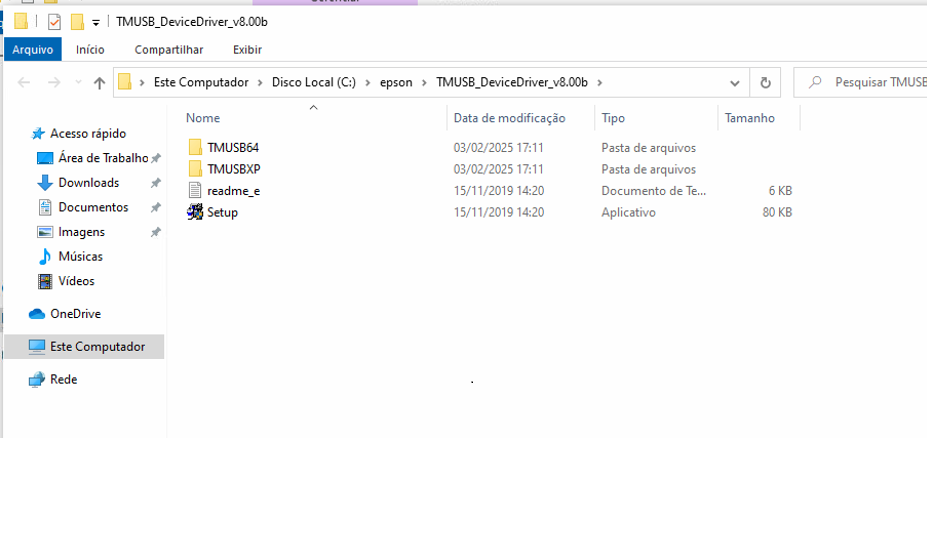
Task: Open Vídeos in navigation pane
Action: [76, 281]
